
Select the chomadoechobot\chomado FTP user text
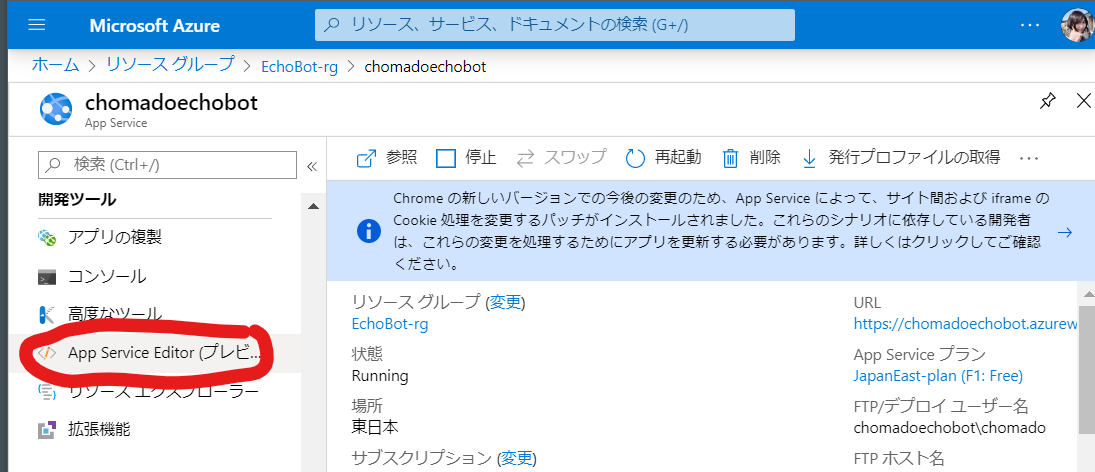coord(950,428)
